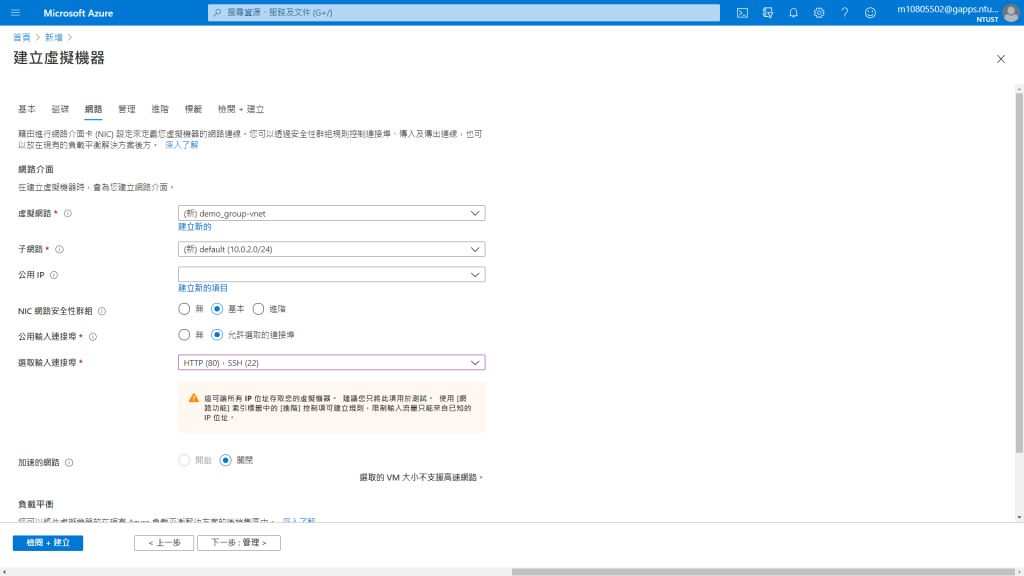Click the 選取的 VM 大小不支援高速網路 message
The image size is (1024, 576).
(421, 478)
